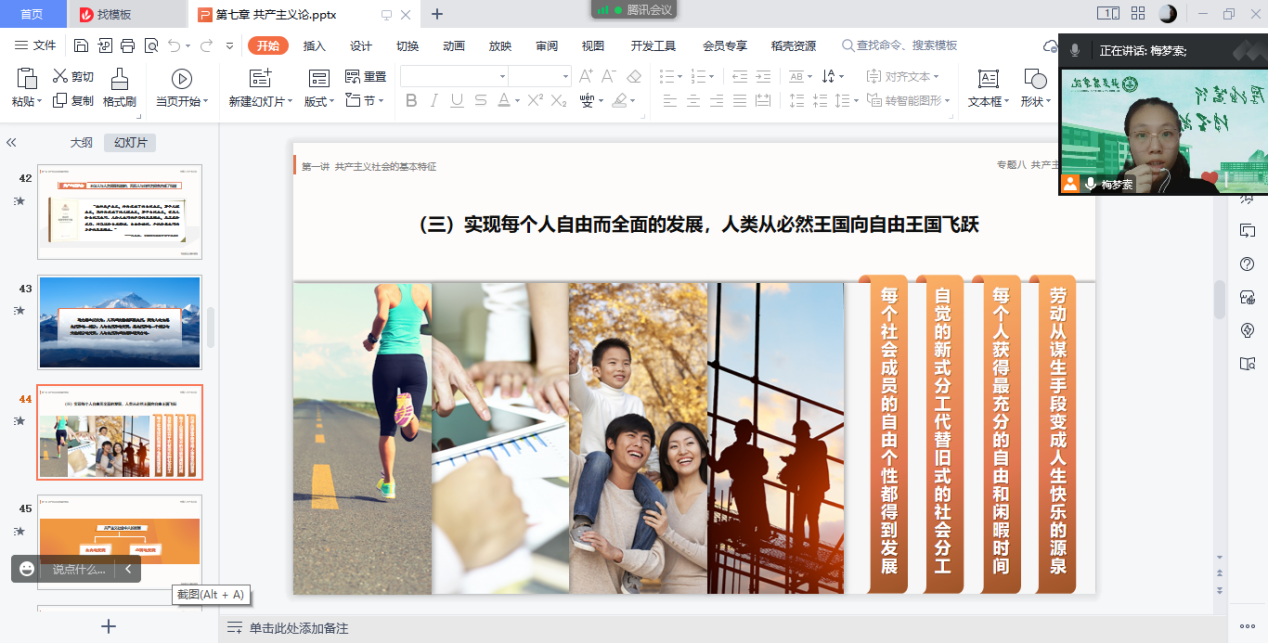Expand the Shapes (形状) dropdown
Viewport: 1268px width, 643px height.
tap(1048, 102)
